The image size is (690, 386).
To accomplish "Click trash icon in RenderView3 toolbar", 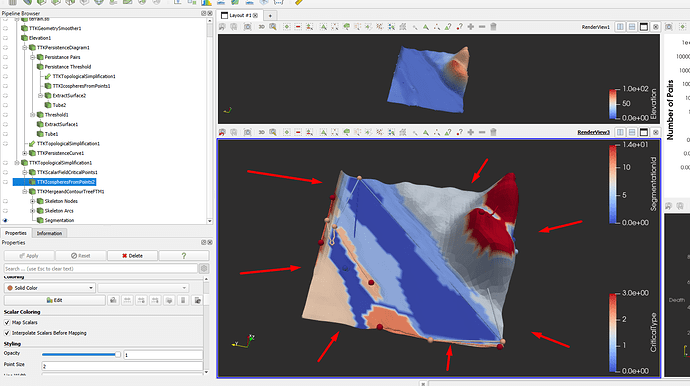I will click(x=493, y=132).
